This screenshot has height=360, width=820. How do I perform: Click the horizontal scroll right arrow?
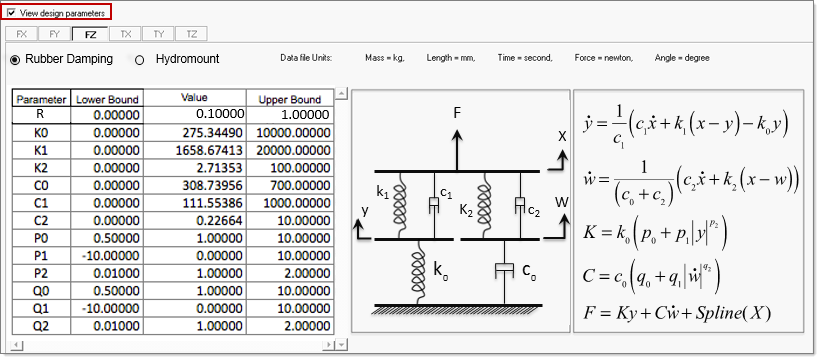tap(329, 345)
